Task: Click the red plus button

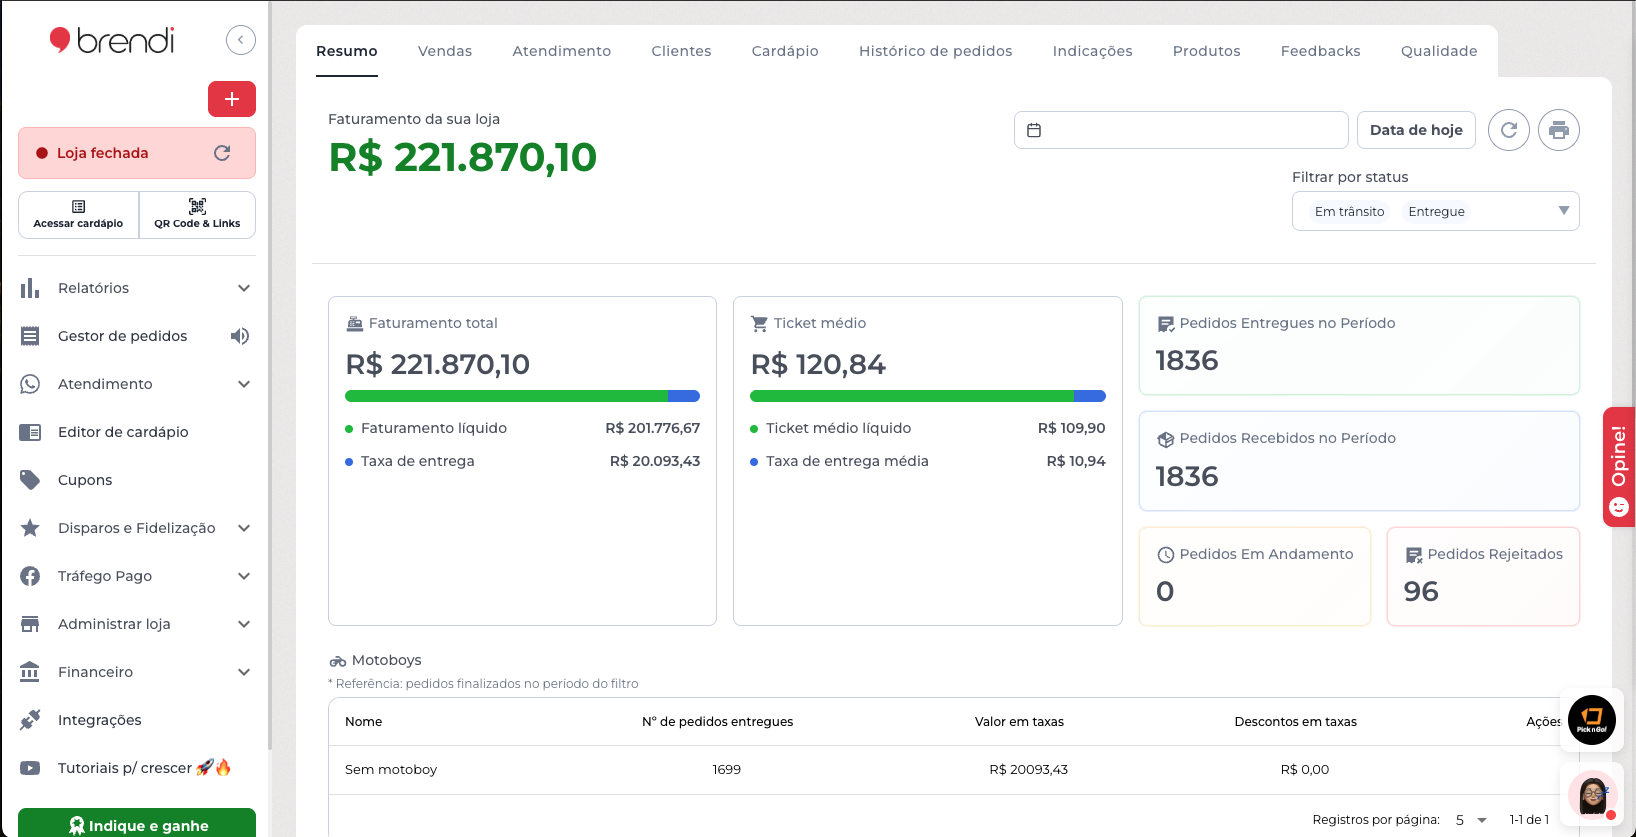Action: [232, 99]
